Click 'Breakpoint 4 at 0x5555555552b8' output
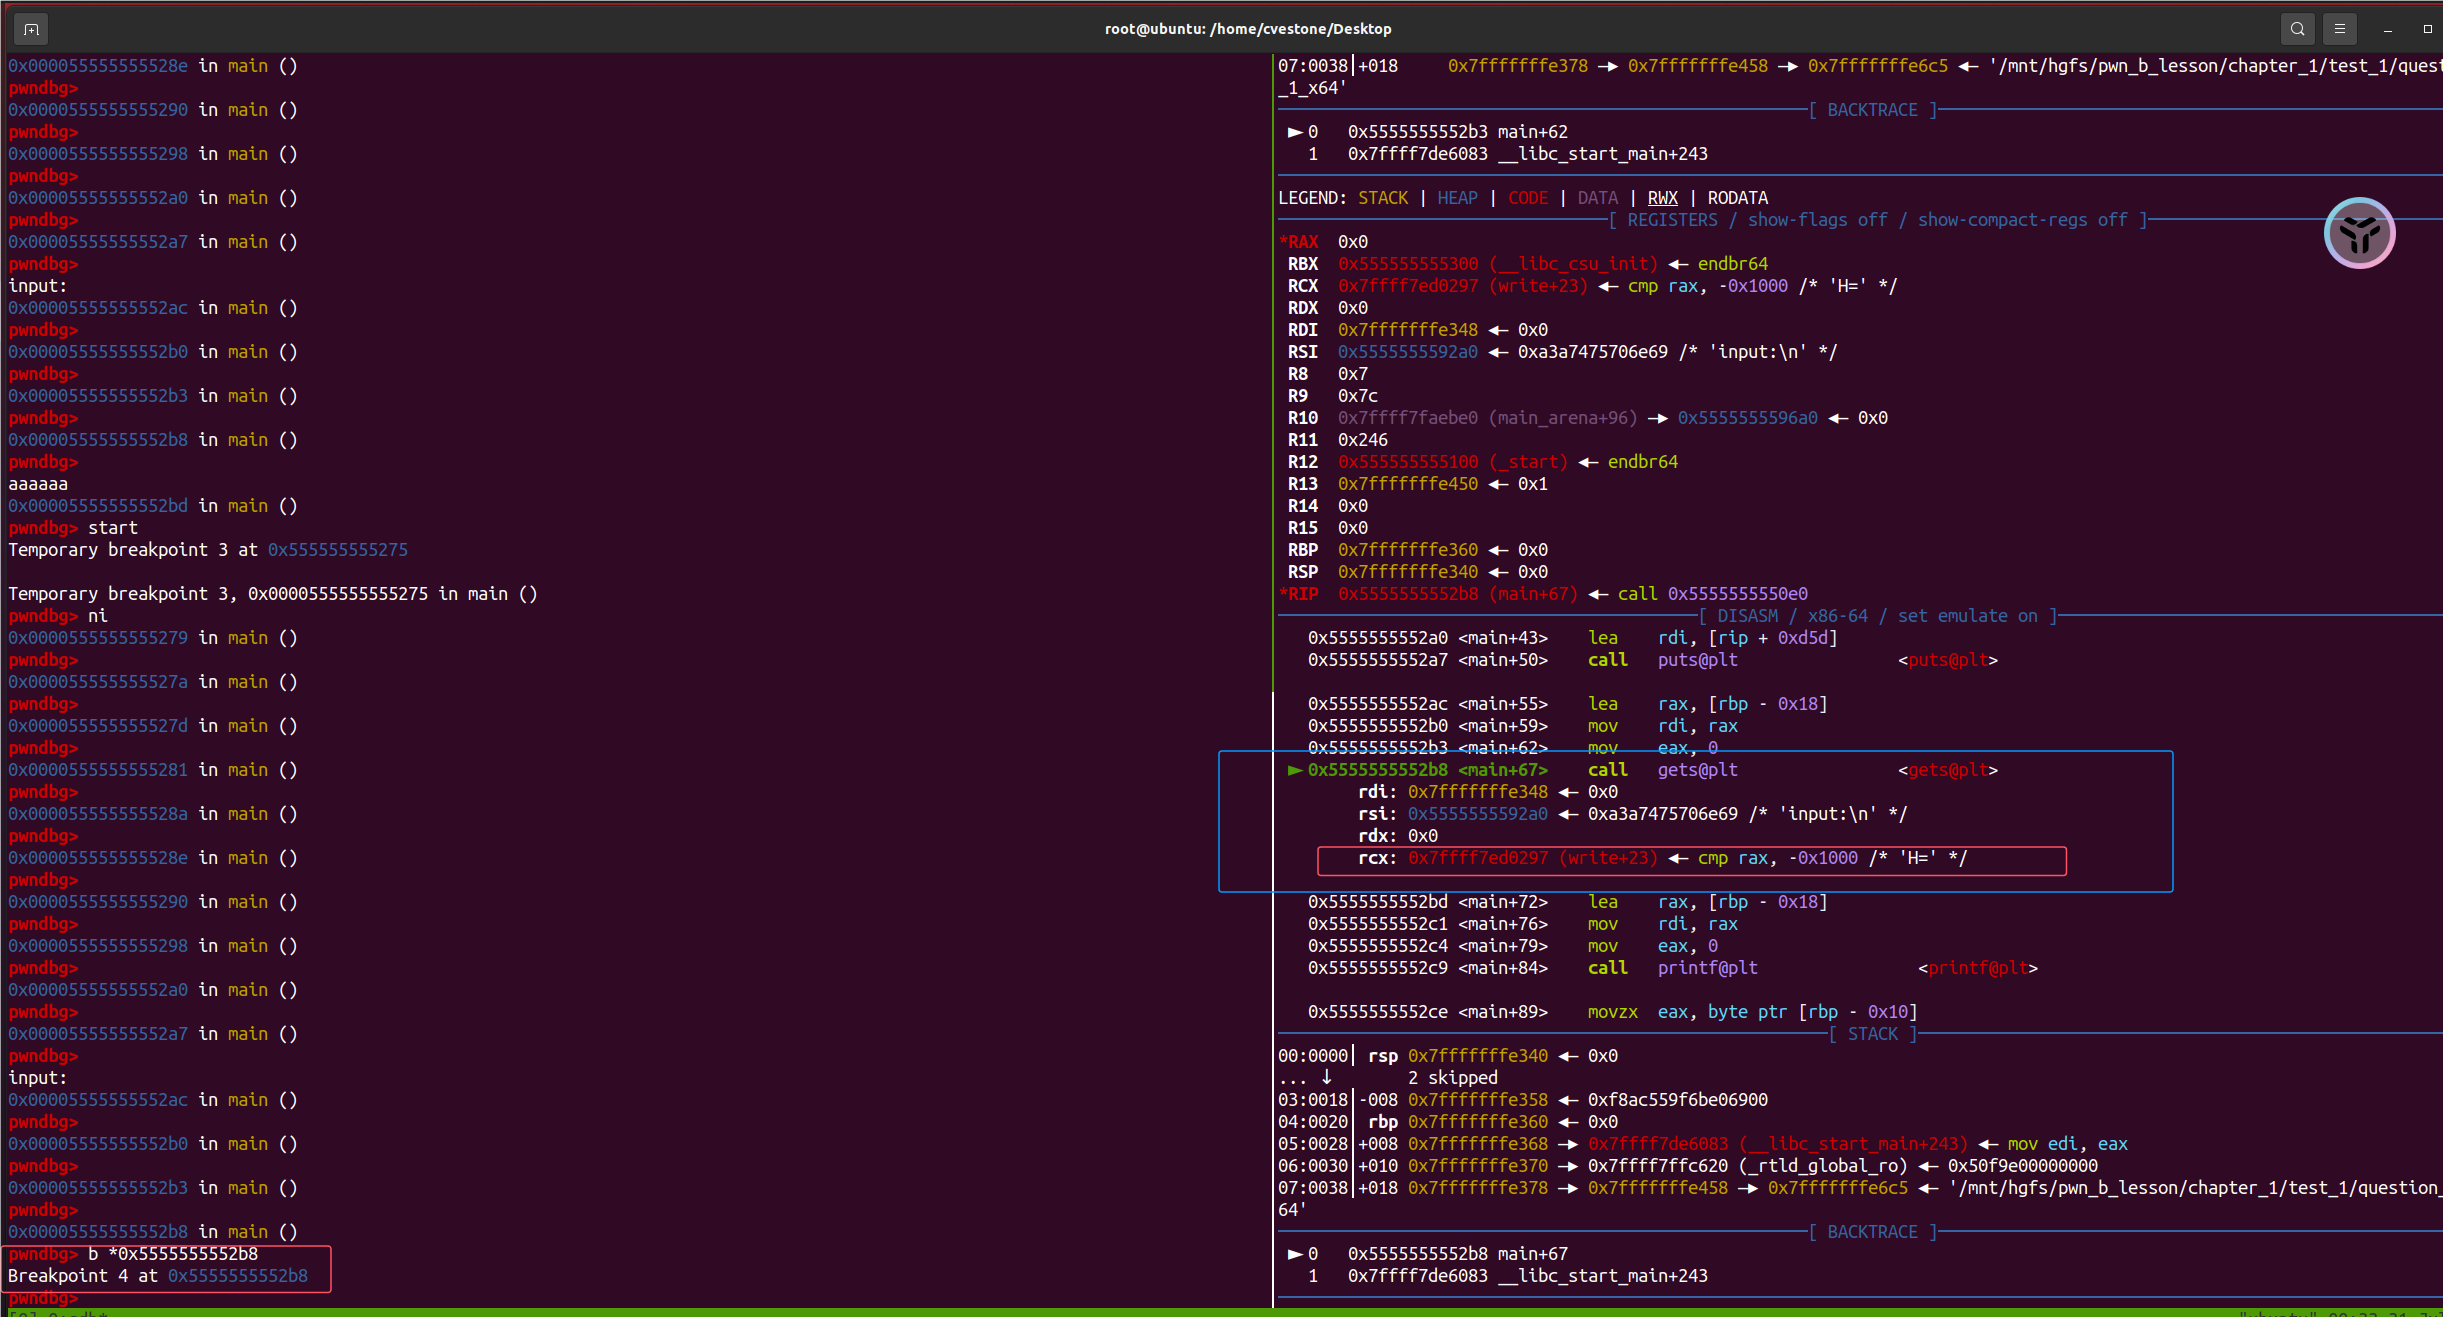The width and height of the screenshot is (2443, 1317). pyautogui.click(x=158, y=1276)
